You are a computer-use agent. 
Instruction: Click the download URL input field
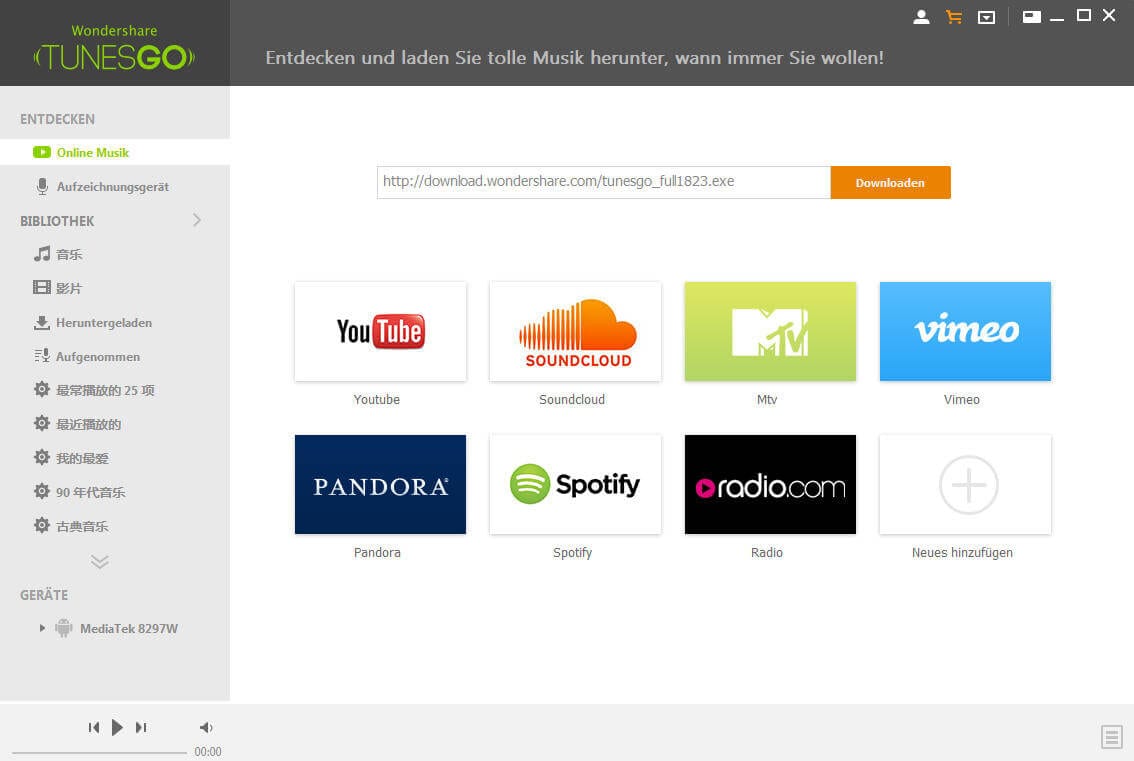(x=603, y=182)
